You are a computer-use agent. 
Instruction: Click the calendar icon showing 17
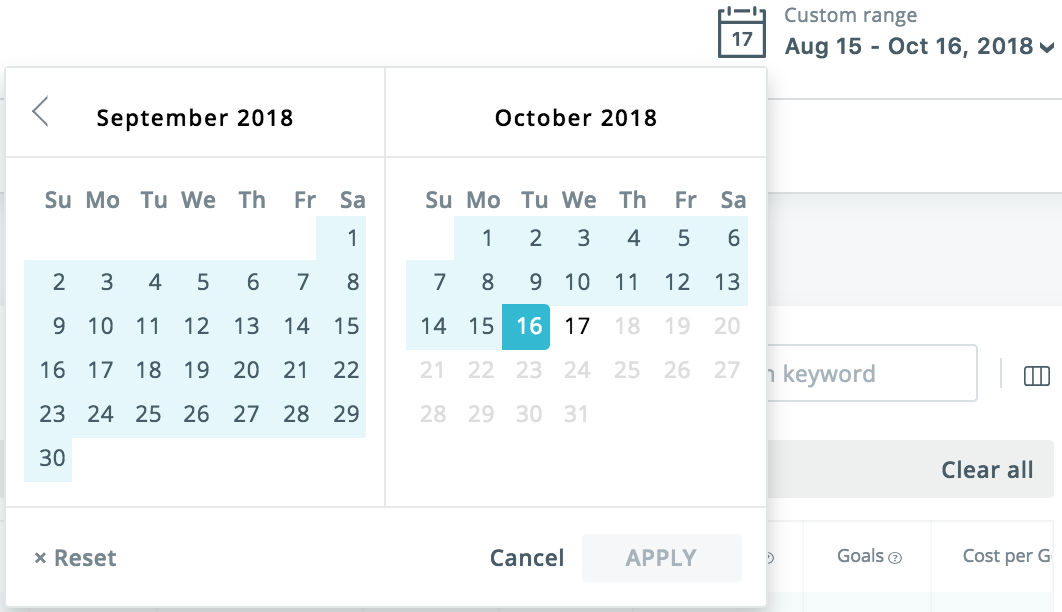pos(741,32)
